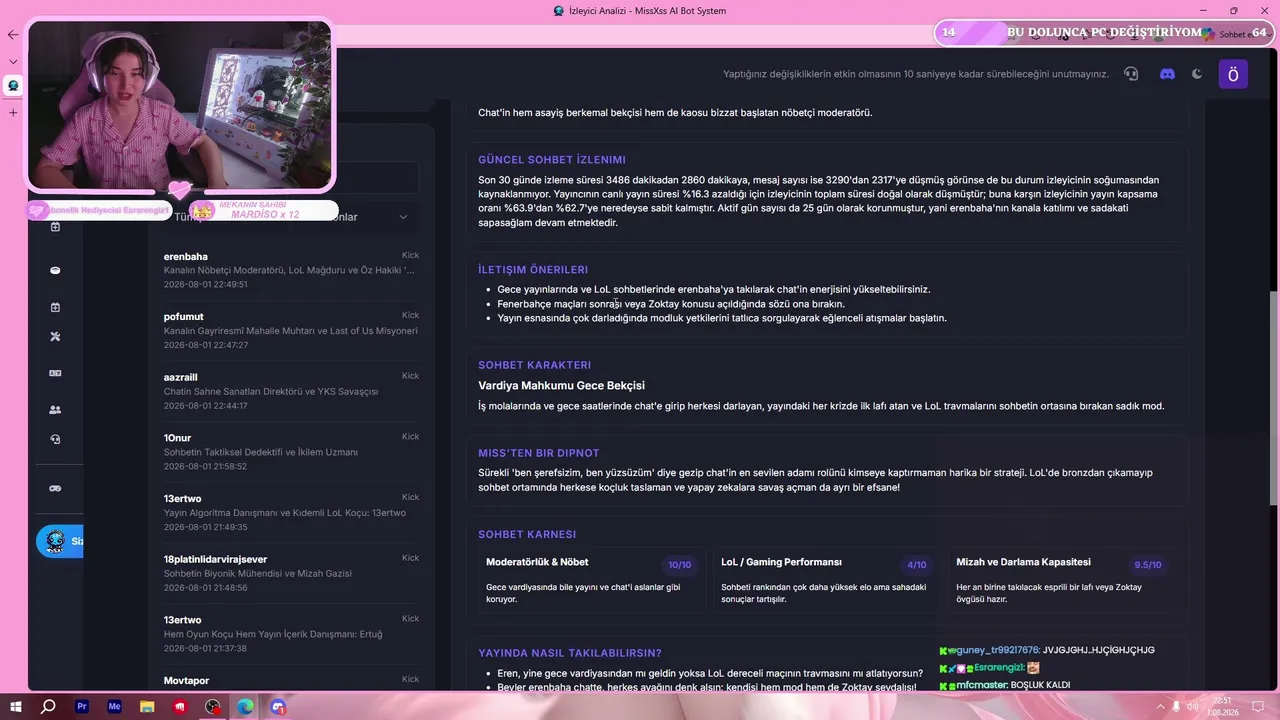Open the Windows Start menu

(14, 707)
